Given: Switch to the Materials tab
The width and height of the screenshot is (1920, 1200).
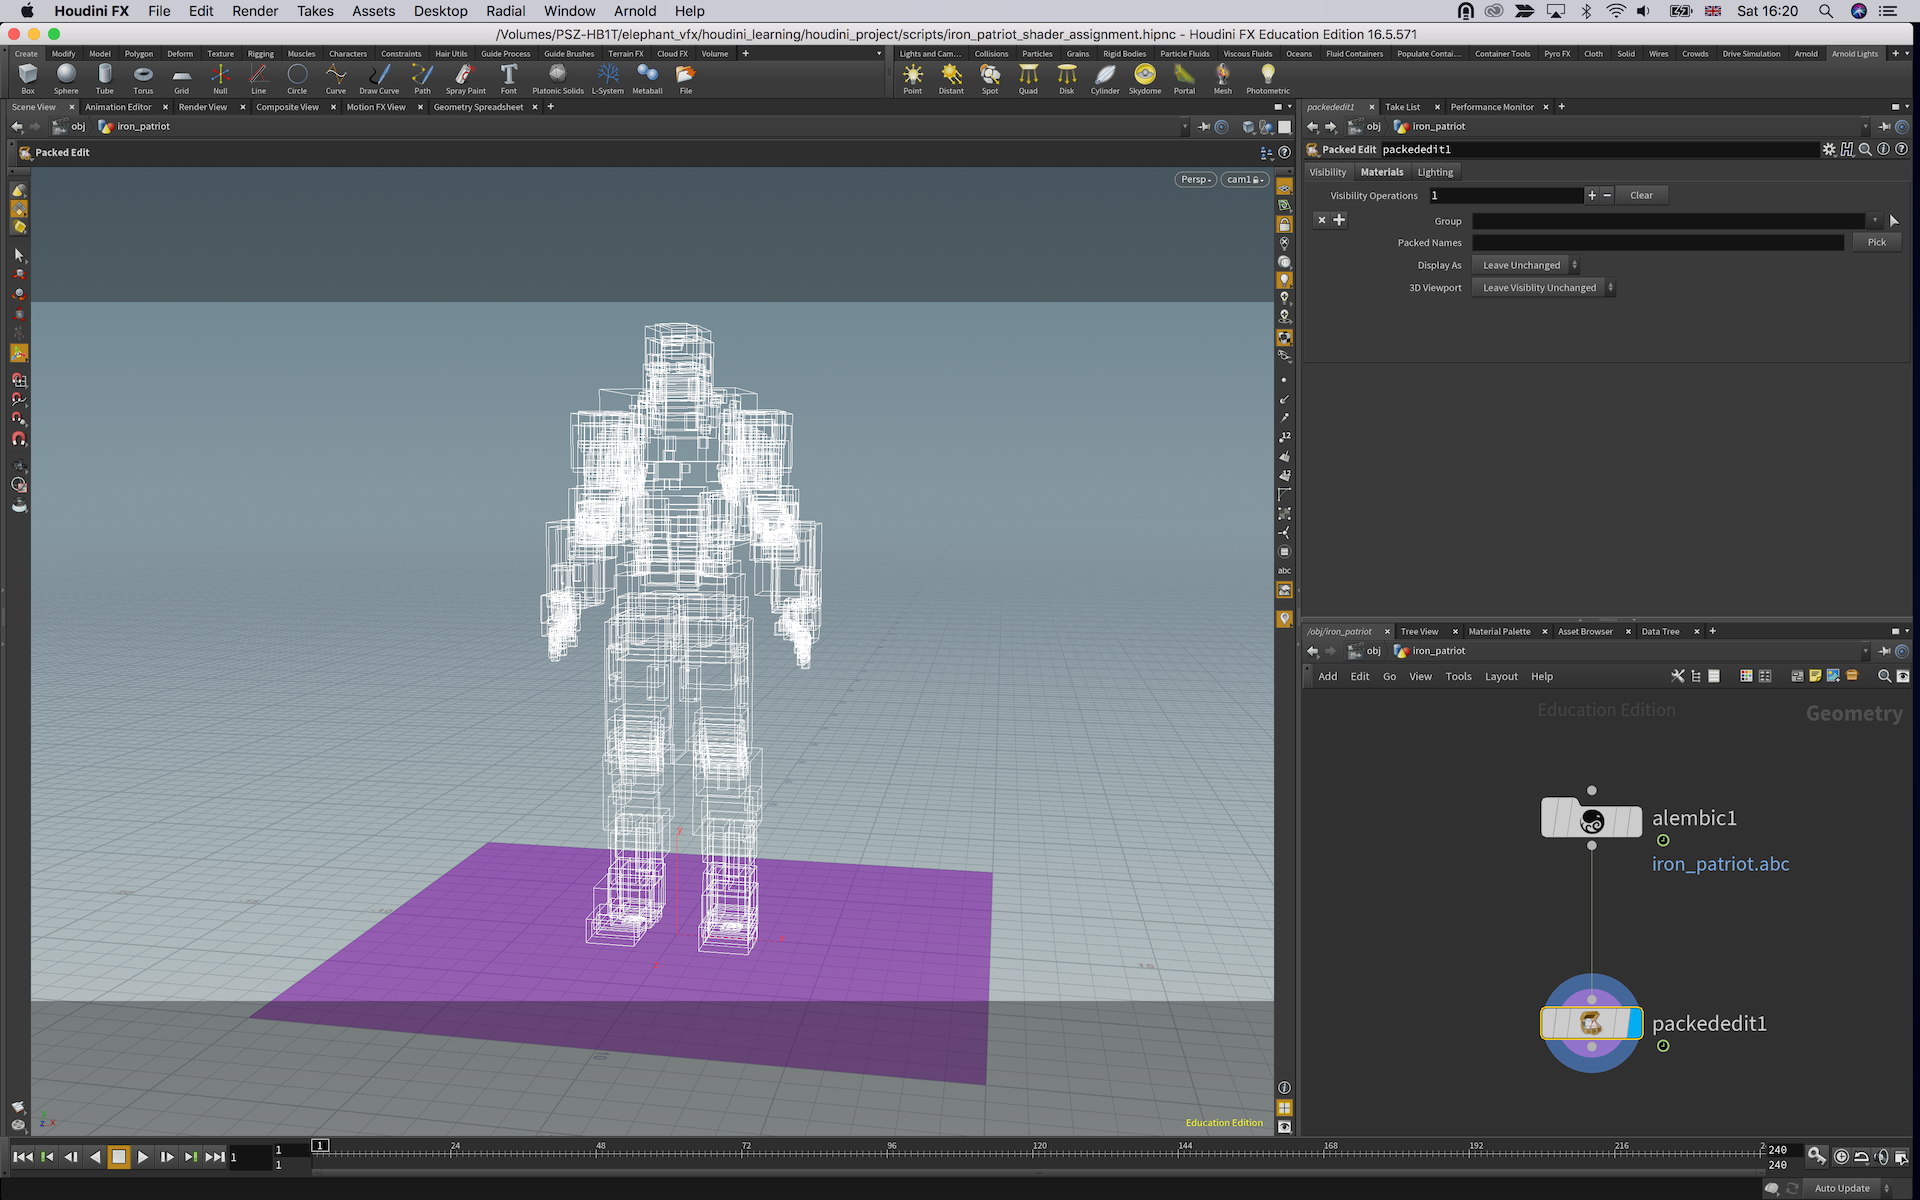Looking at the screenshot, I should (1381, 172).
